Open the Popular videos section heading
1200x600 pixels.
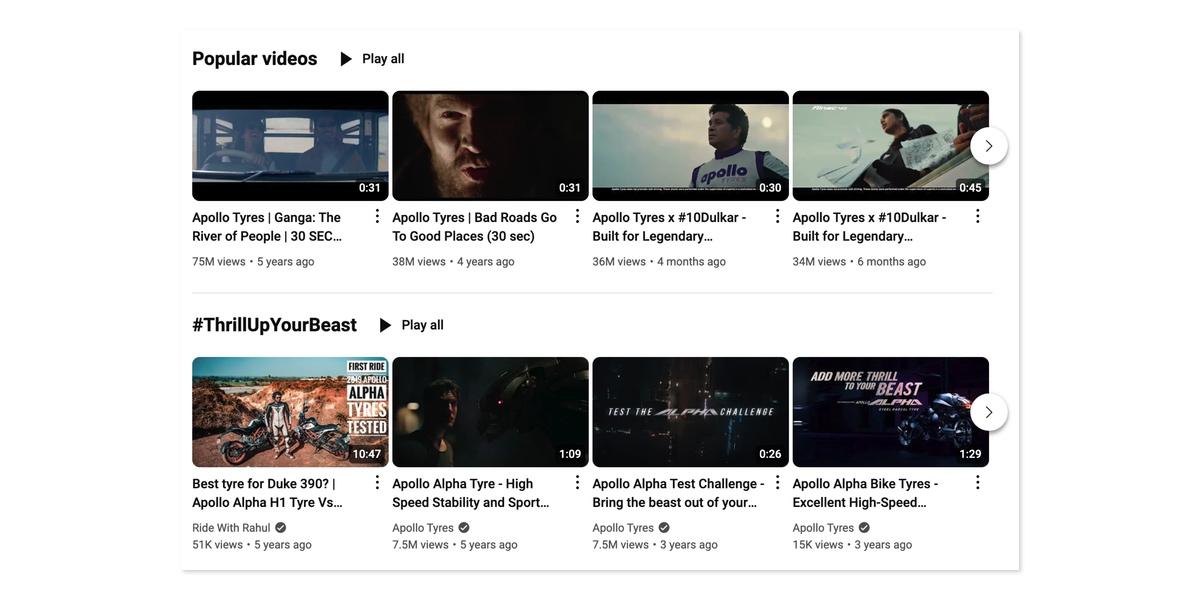click(x=255, y=59)
